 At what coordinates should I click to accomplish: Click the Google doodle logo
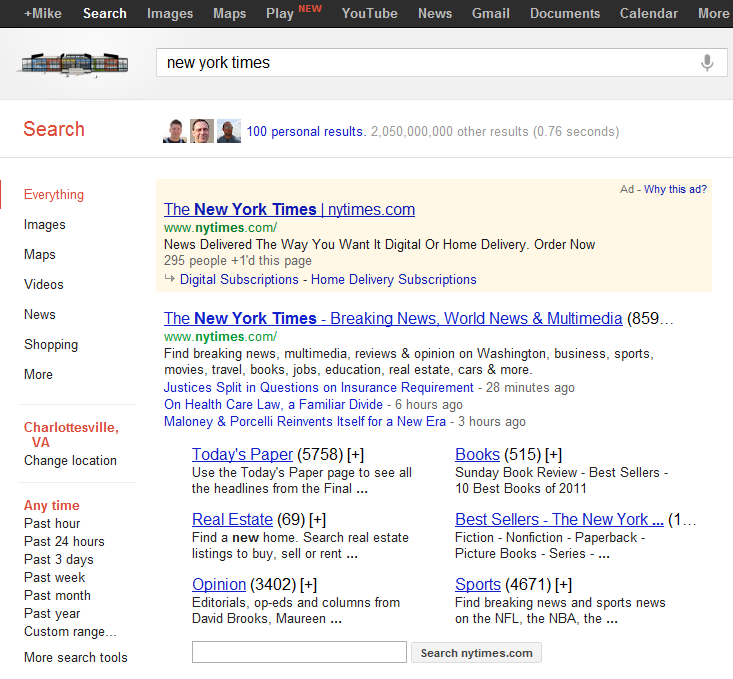click(72, 64)
